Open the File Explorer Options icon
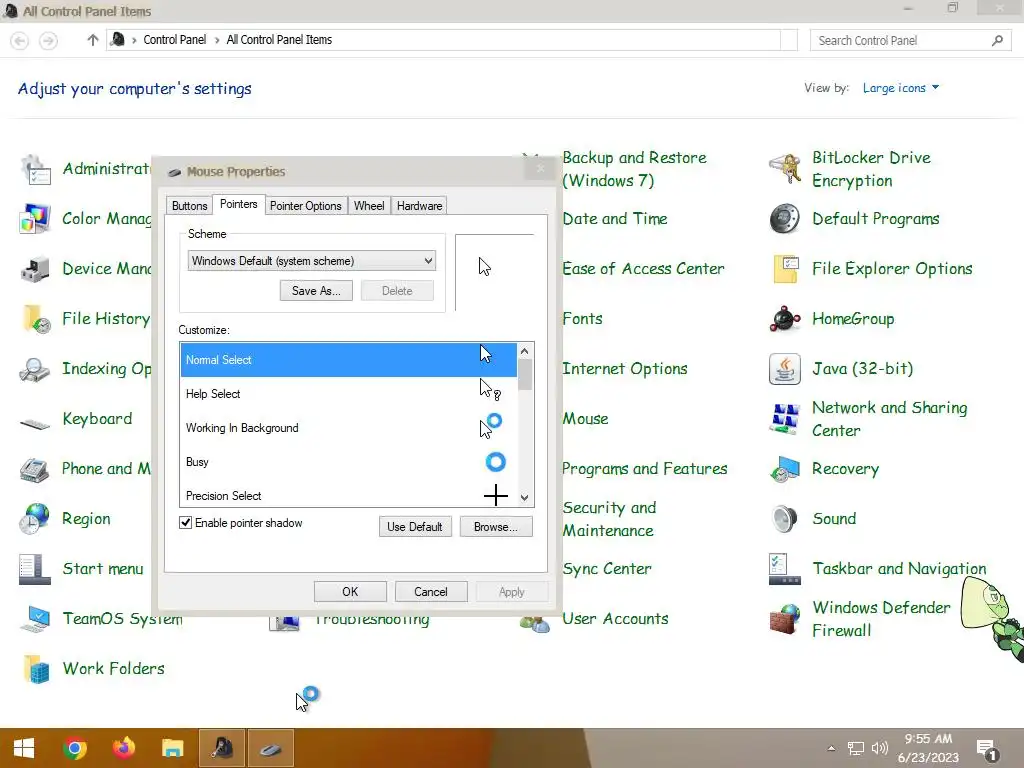The height and width of the screenshot is (768, 1024). point(784,268)
